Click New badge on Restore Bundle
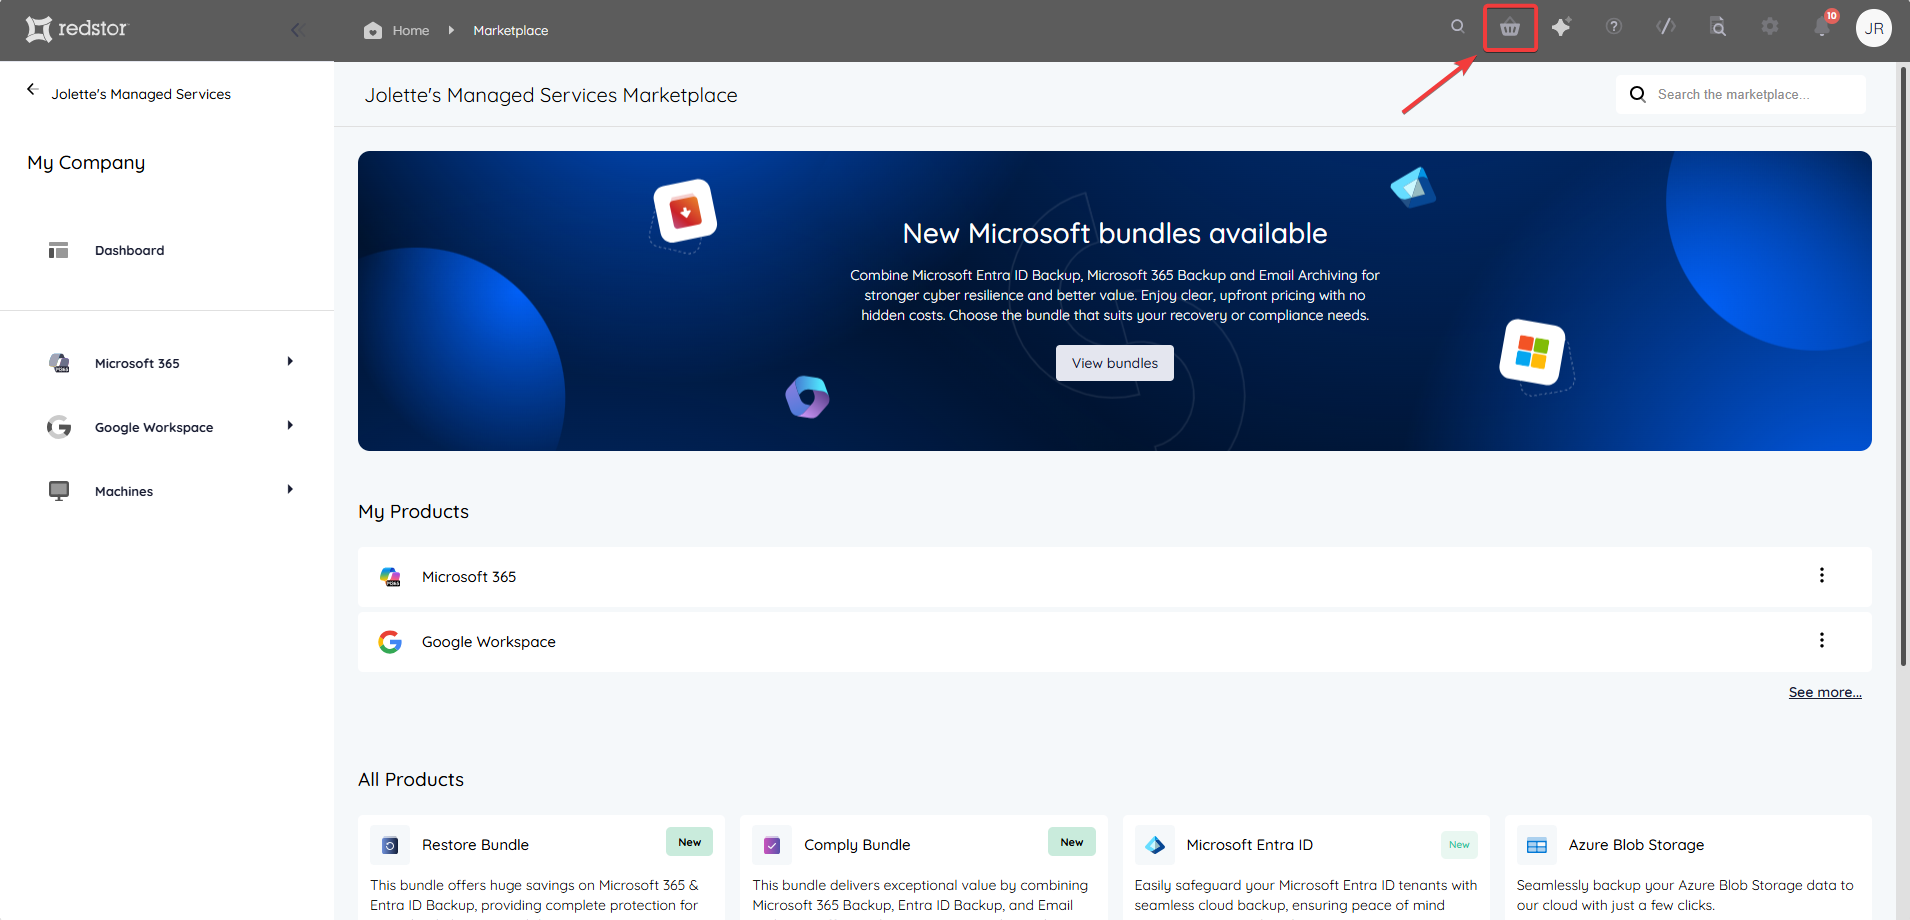Screen dimensions: 1910x920 pyautogui.click(x=690, y=842)
